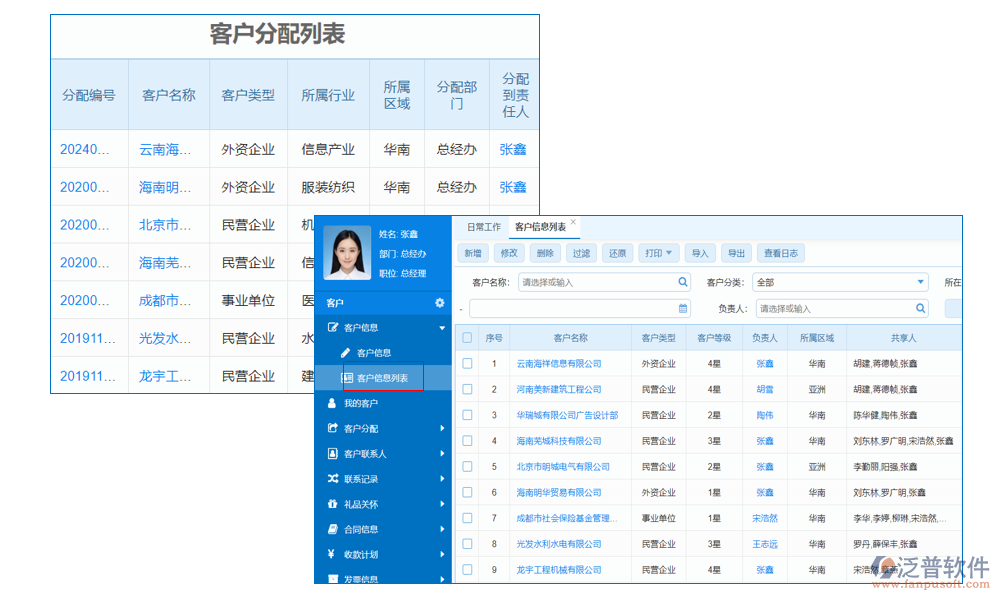The height and width of the screenshot is (600, 1000).
Task: Check the row for 北京市明城电气有限公司
Action: click(x=467, y=466)
